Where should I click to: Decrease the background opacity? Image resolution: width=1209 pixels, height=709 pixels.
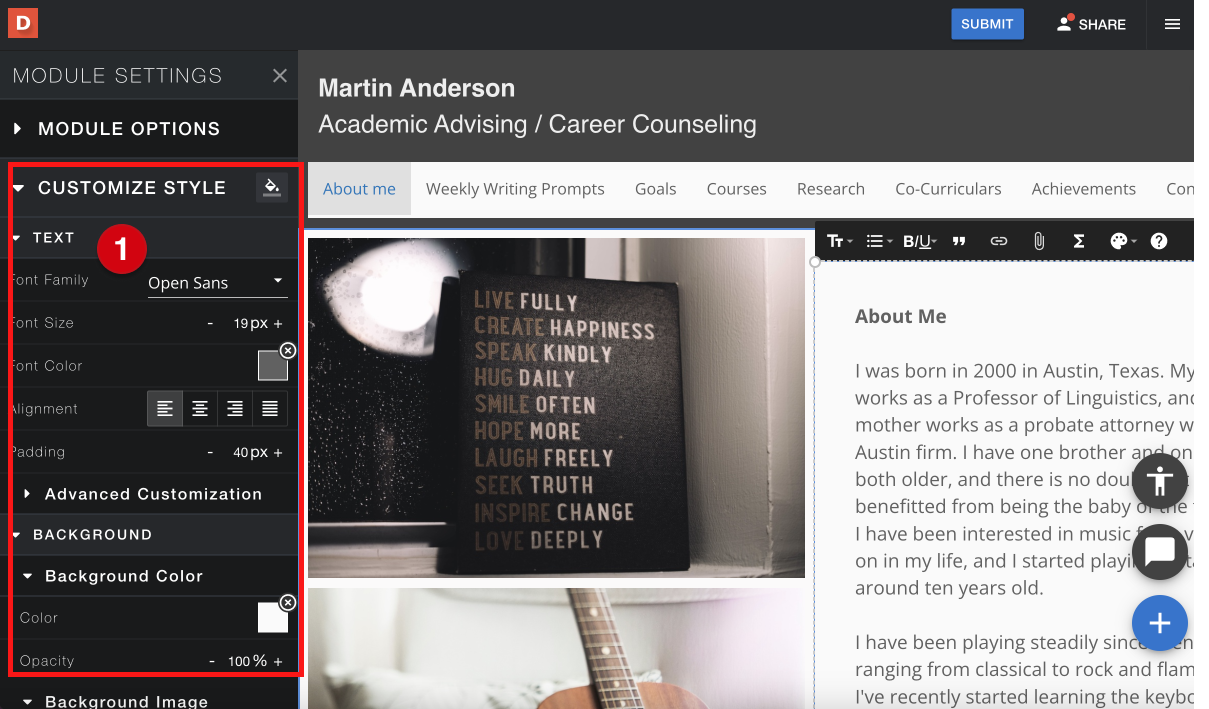[x=211, y=662]
